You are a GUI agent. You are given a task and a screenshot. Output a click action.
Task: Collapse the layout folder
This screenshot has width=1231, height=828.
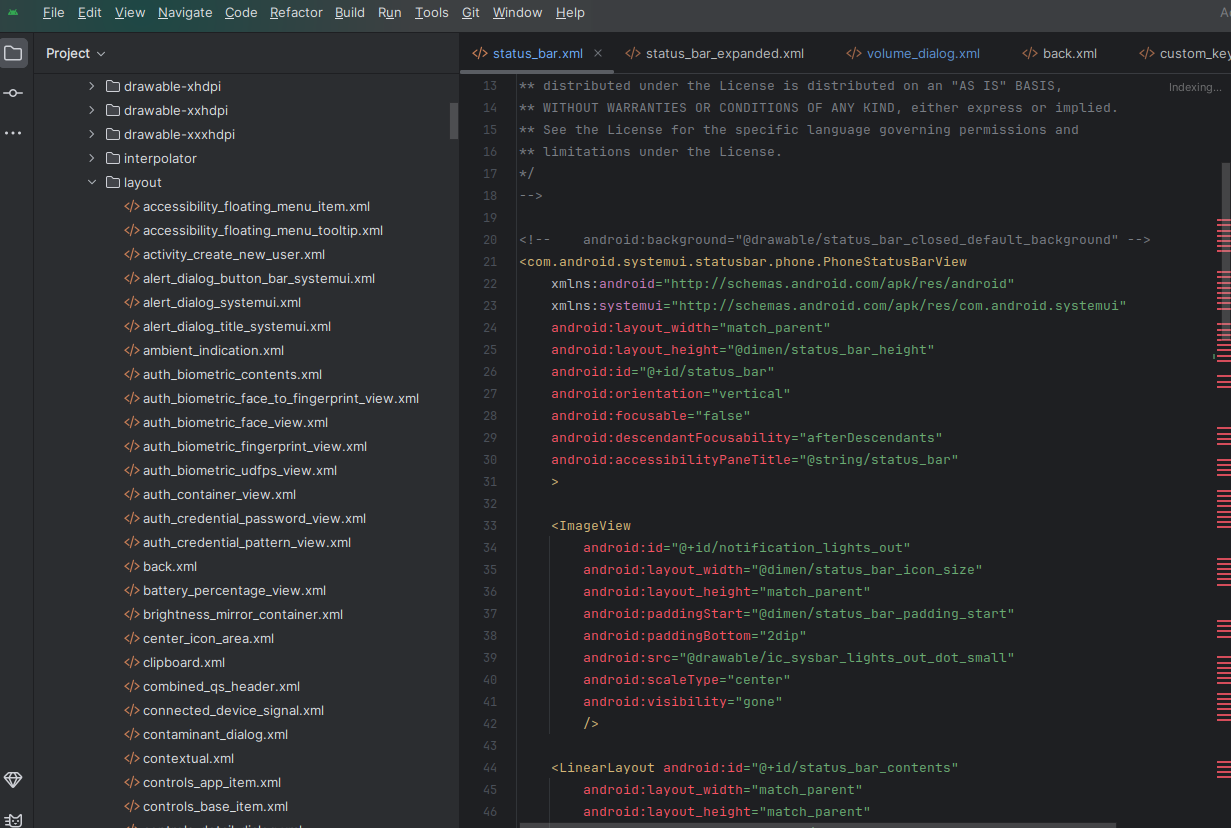[92, 182]
